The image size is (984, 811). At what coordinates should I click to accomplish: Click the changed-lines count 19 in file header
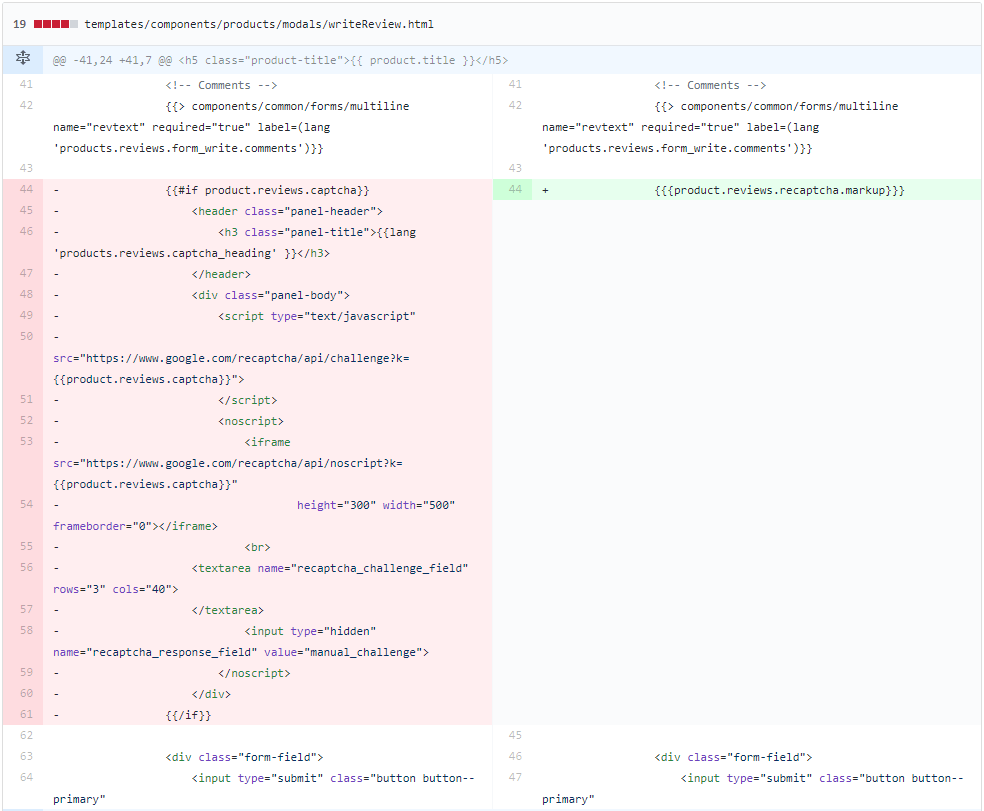pyautogui.click(x=19, y=24)
